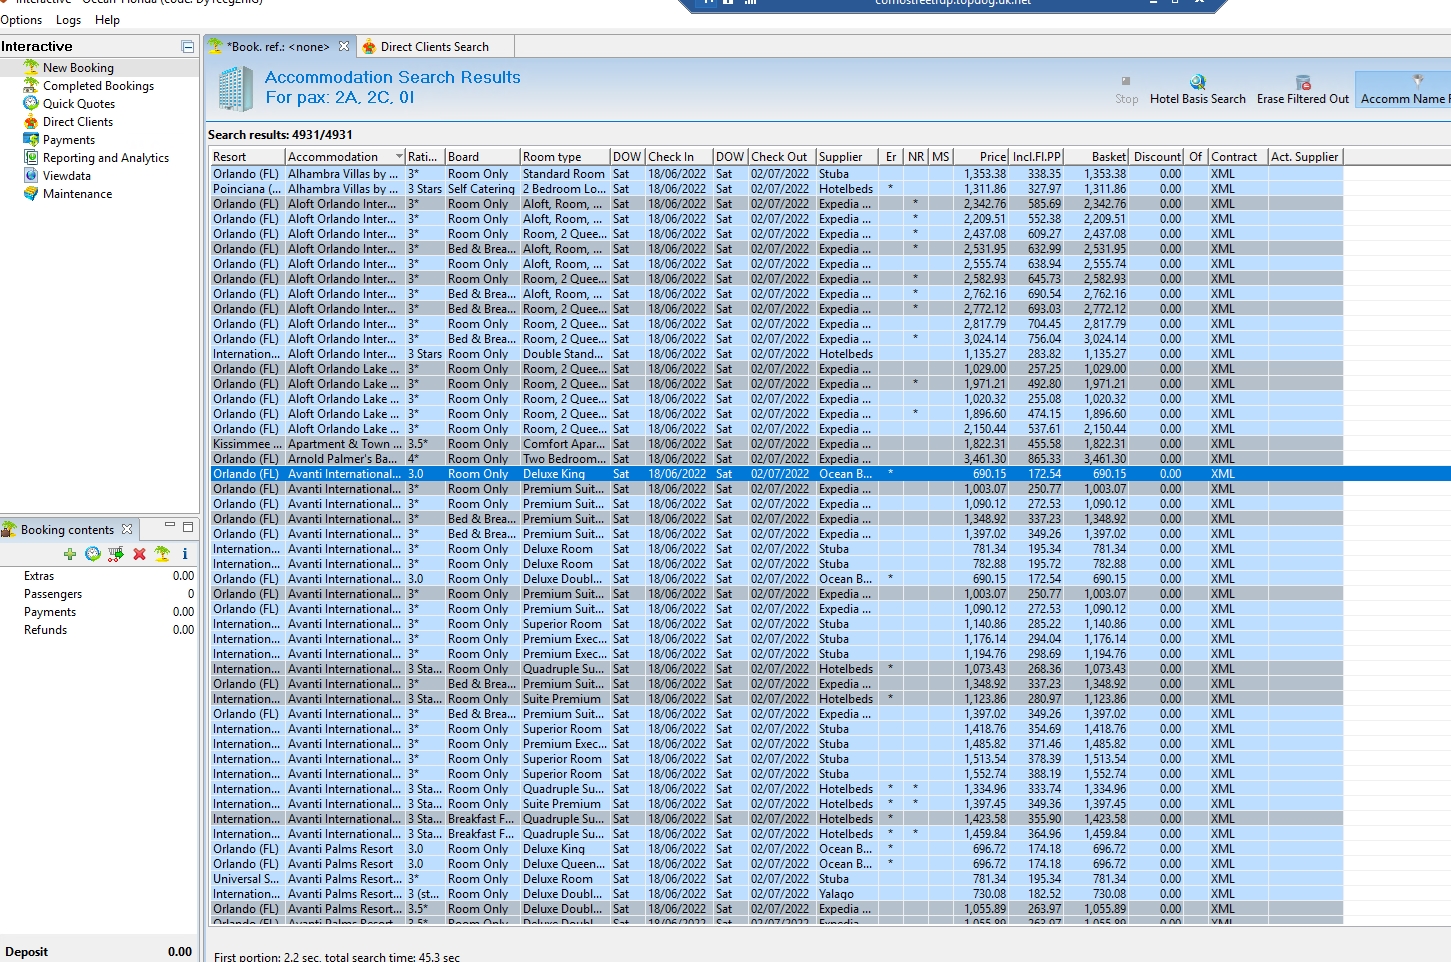
Task: Sort by the Room type column header
Action: click(x=565, y=157)
